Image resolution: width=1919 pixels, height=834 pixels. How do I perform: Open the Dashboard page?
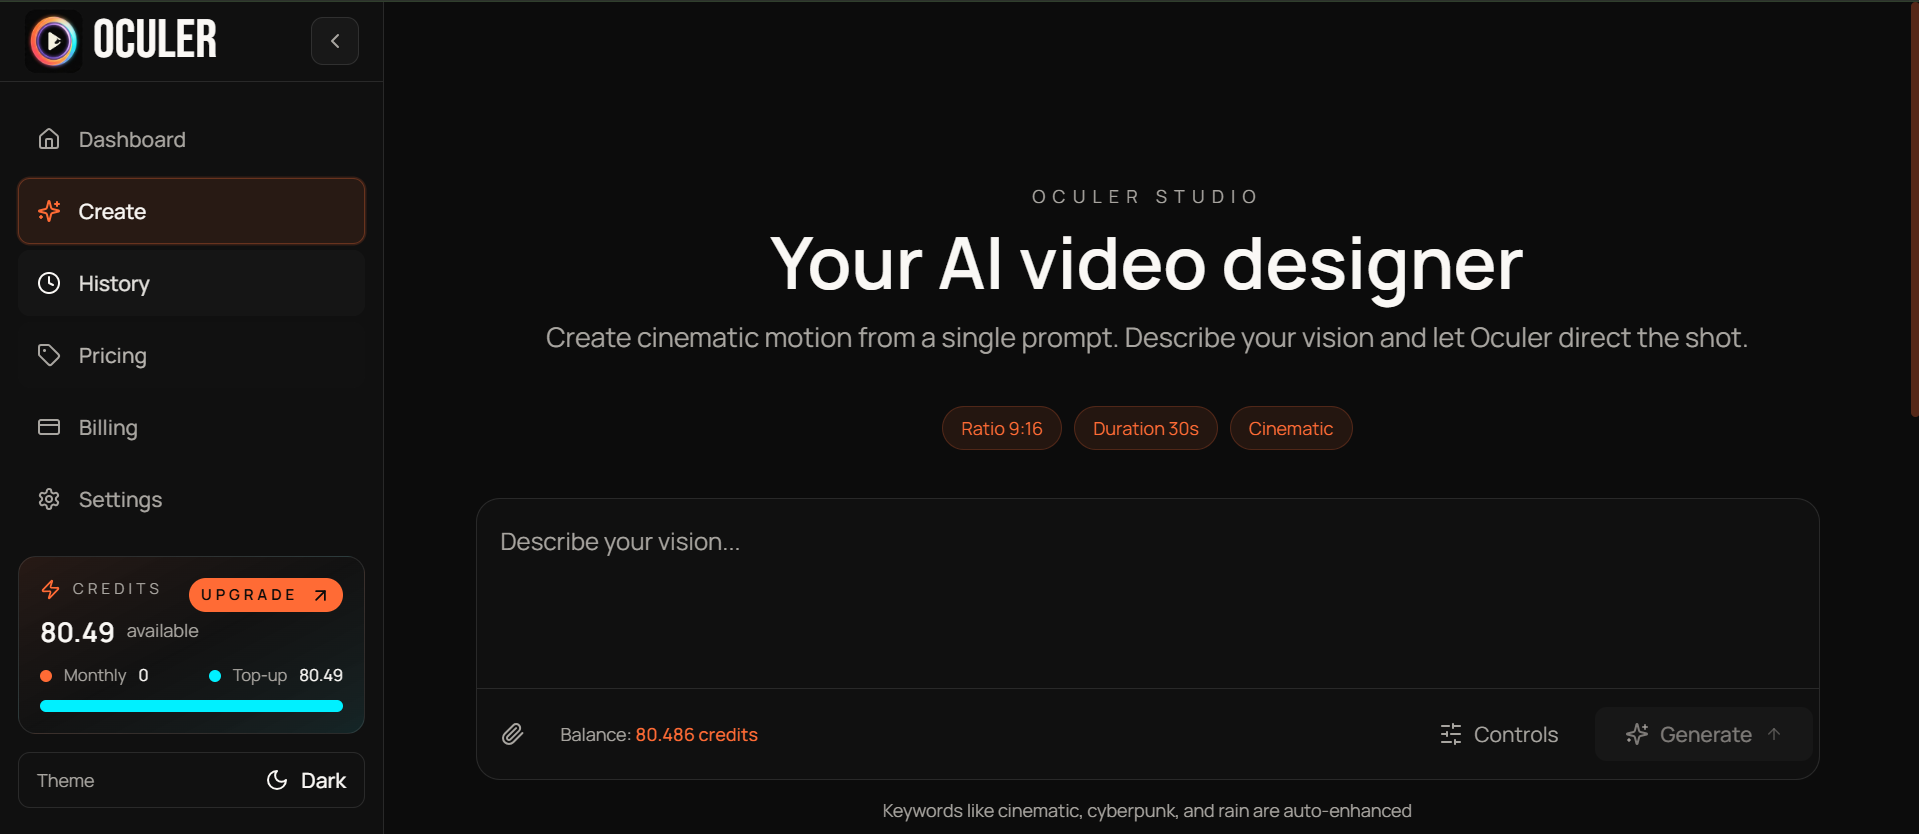[191, 139]
